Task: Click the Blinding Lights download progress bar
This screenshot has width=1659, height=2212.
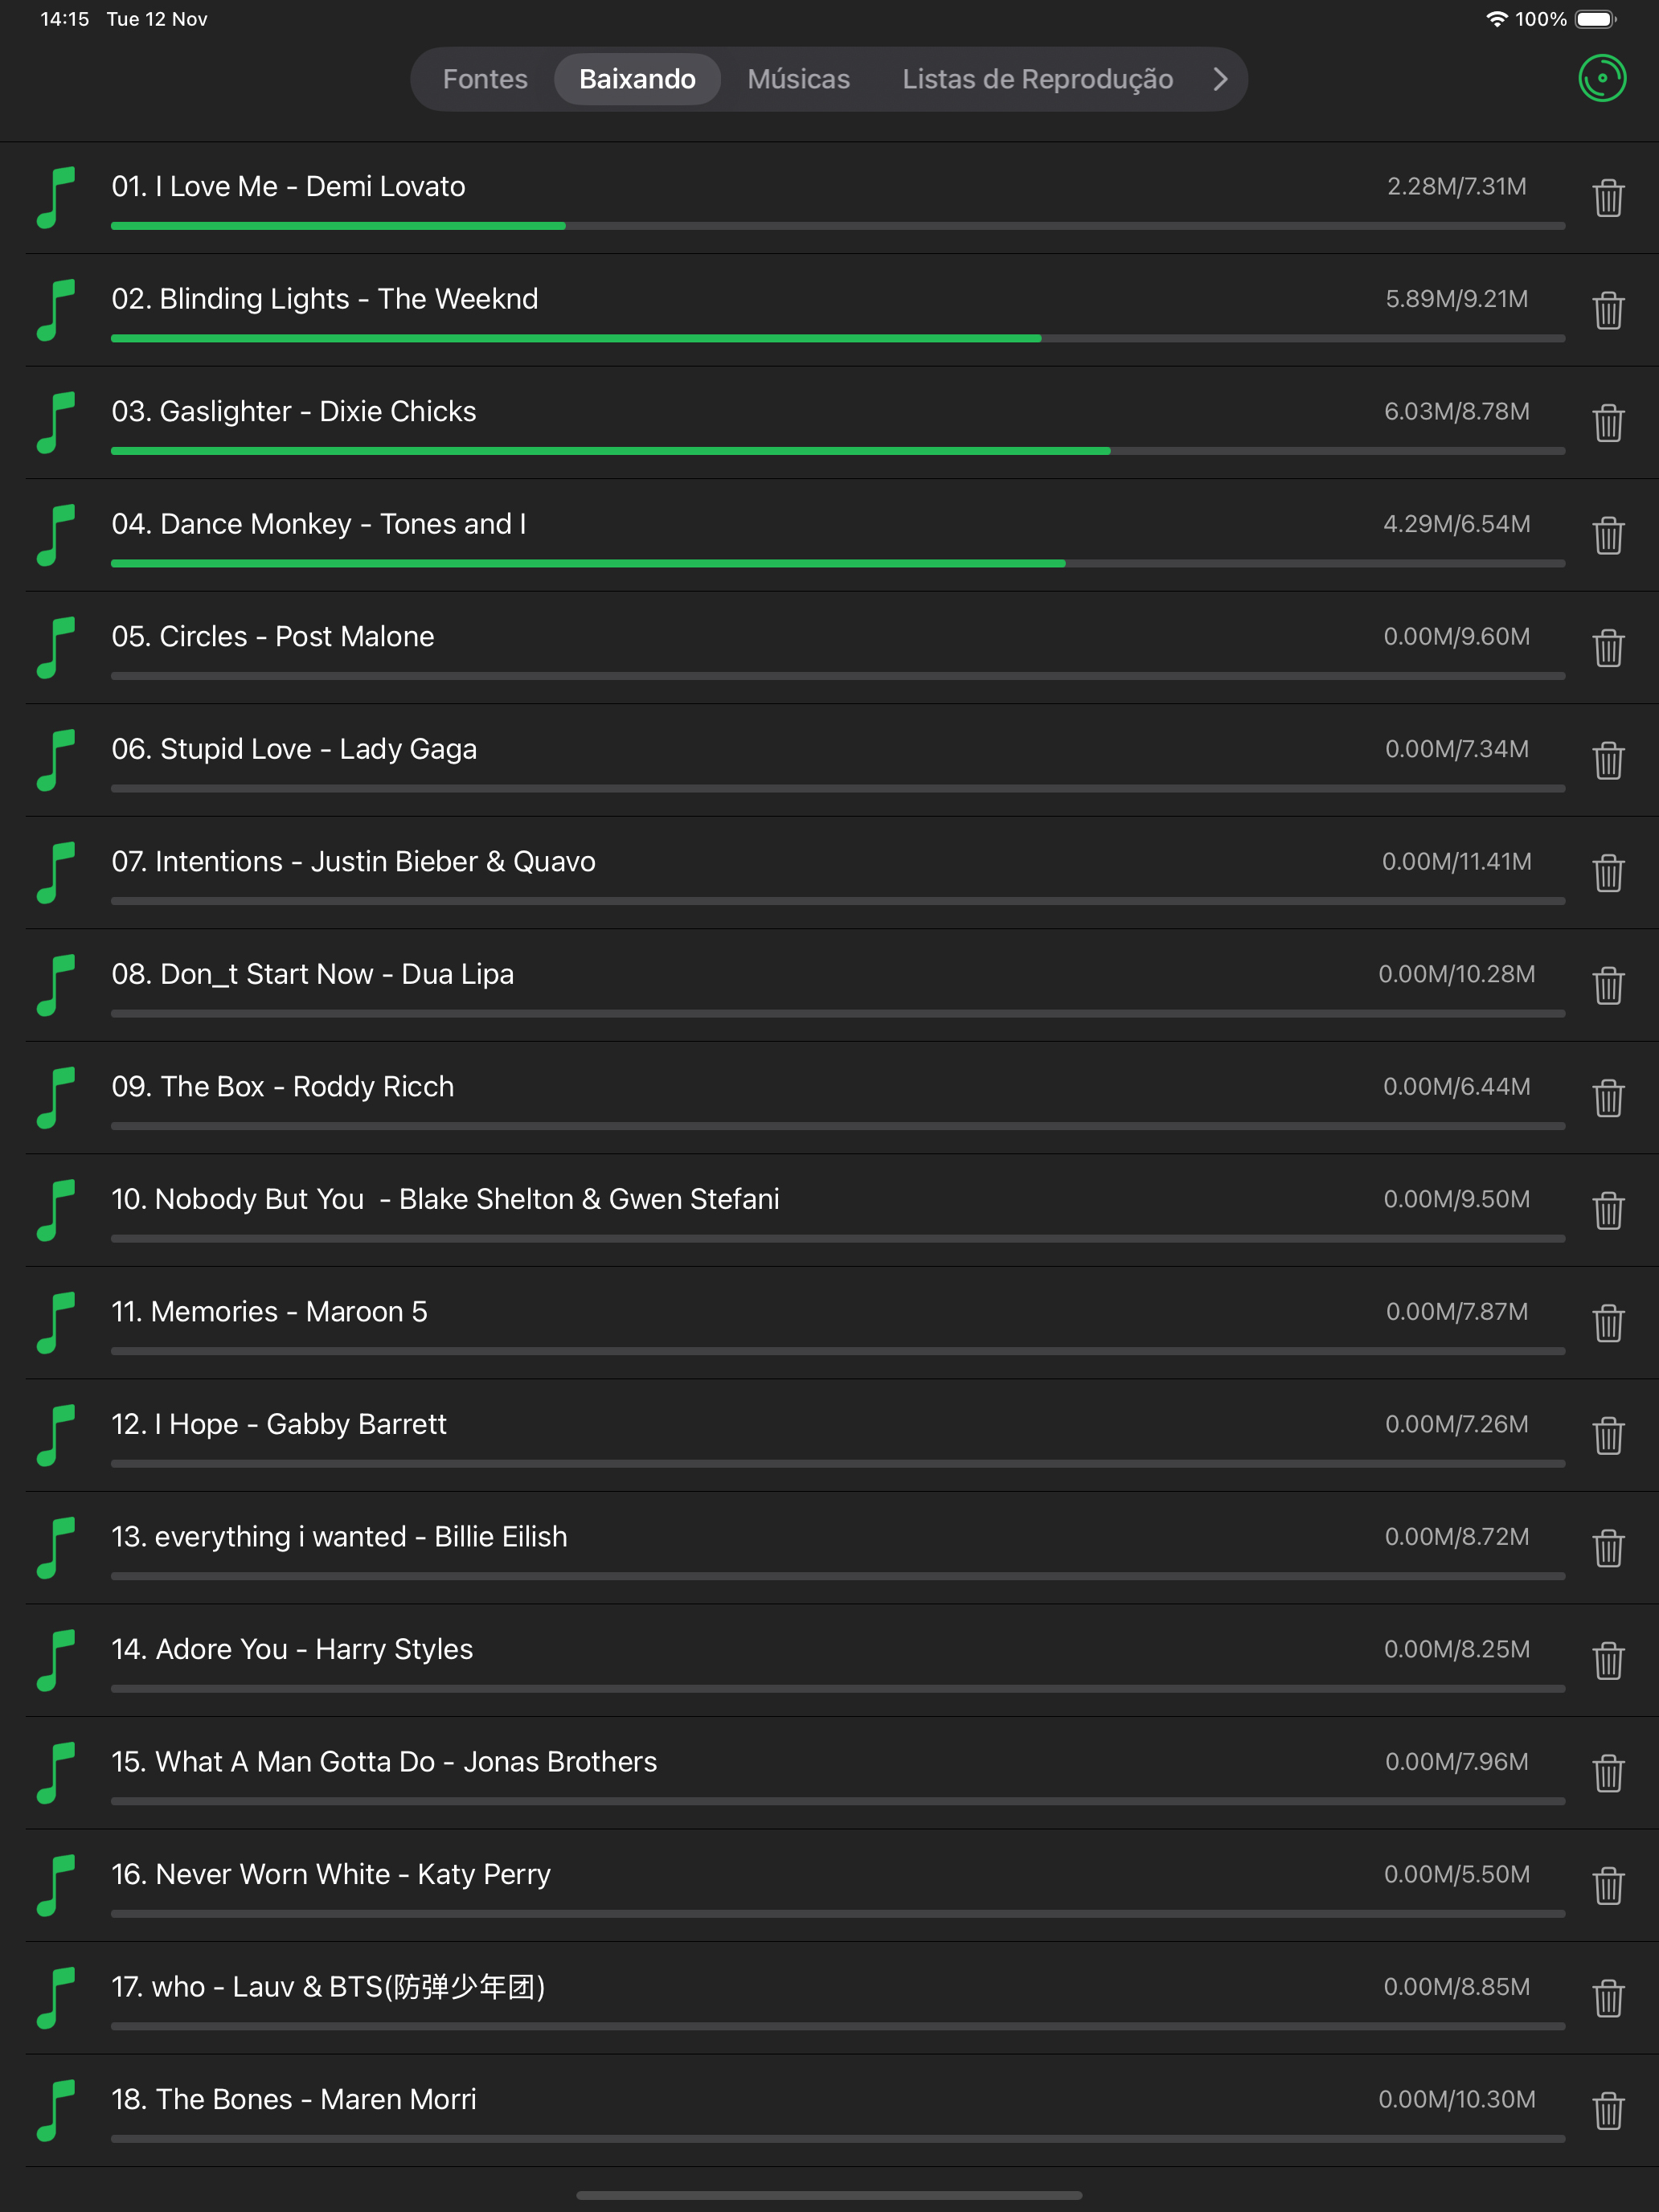Action: [x=838, y=338]
